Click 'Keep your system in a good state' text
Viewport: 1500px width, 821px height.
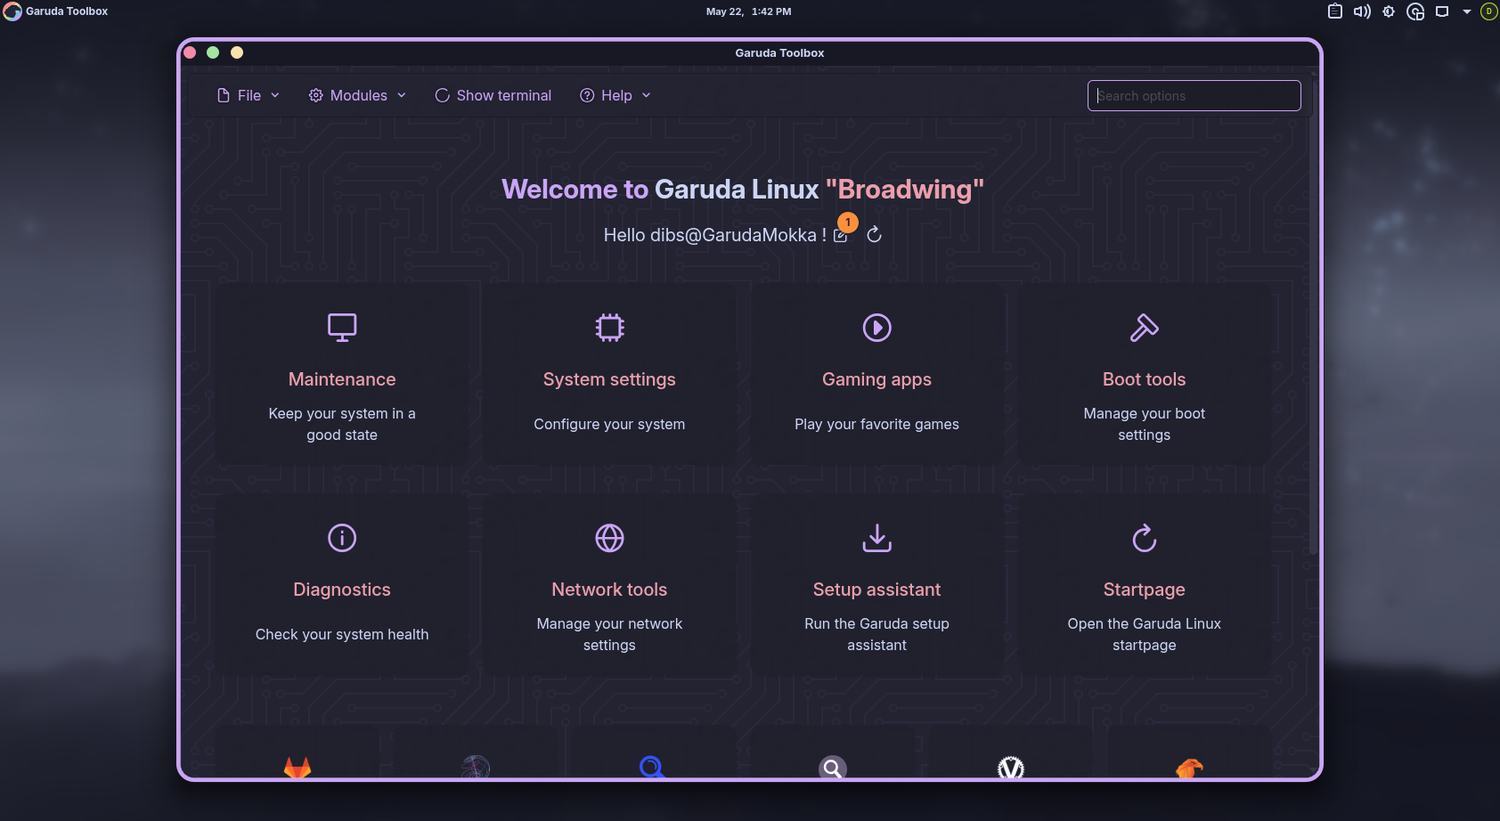(x=342, y=424)
